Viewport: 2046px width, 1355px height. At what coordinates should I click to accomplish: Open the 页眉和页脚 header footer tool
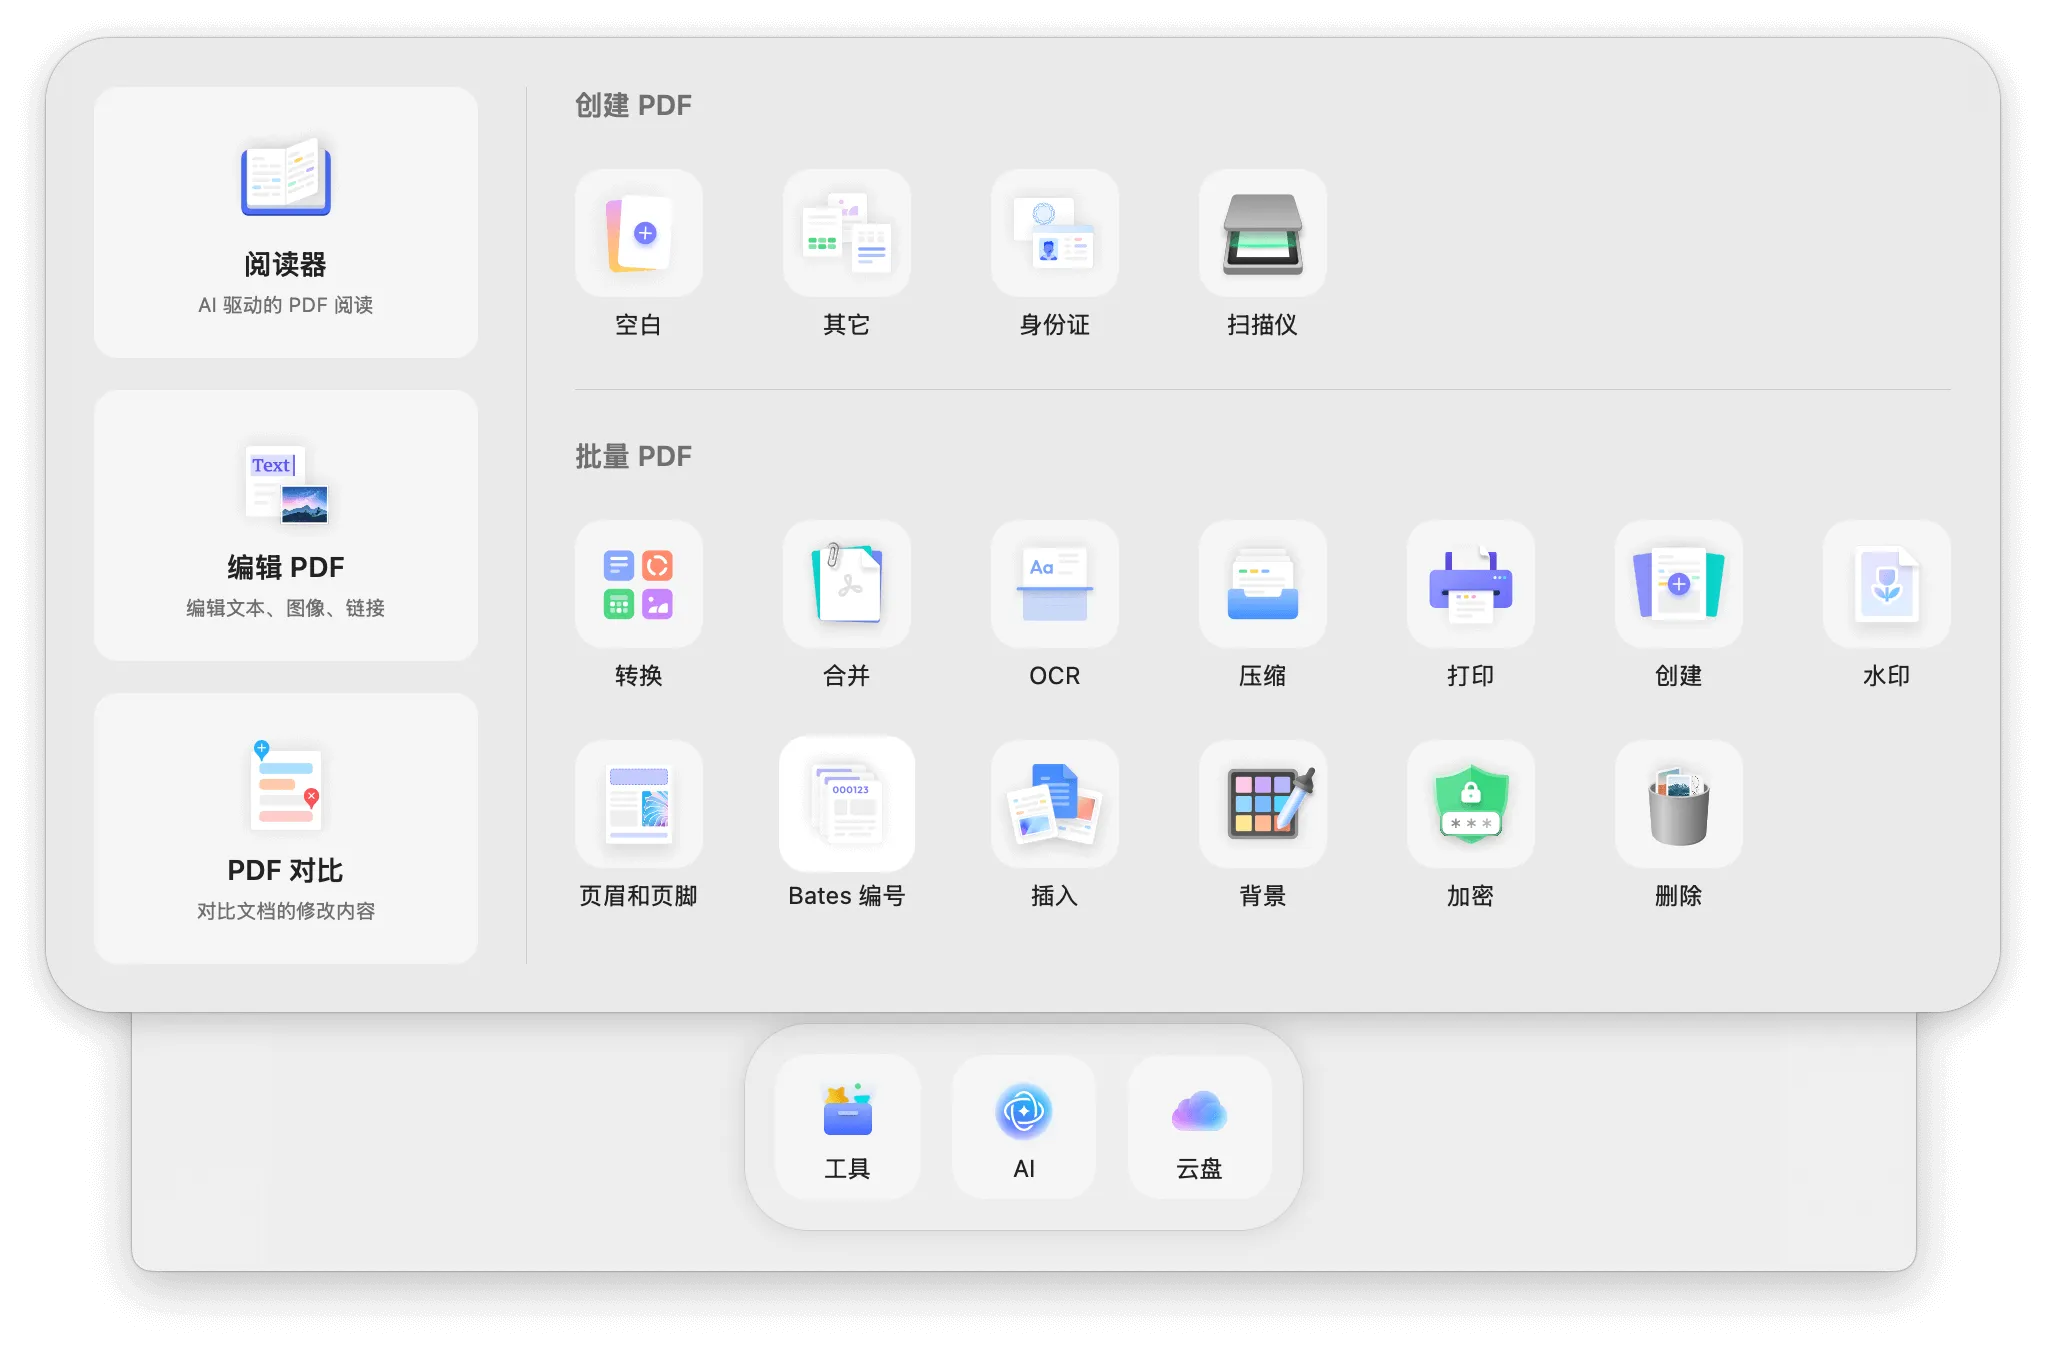[x=640, y=806]
